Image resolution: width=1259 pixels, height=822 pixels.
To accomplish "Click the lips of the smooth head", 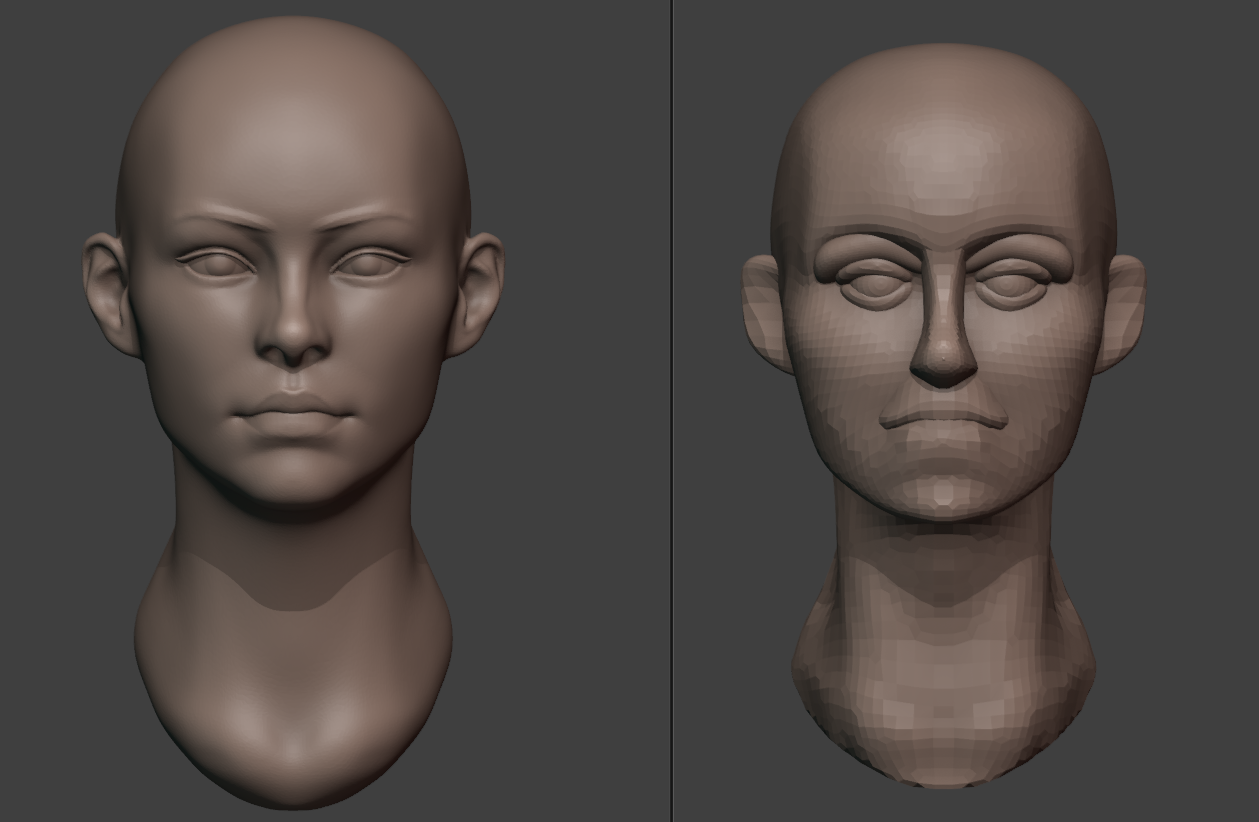I will click(293, 412).
